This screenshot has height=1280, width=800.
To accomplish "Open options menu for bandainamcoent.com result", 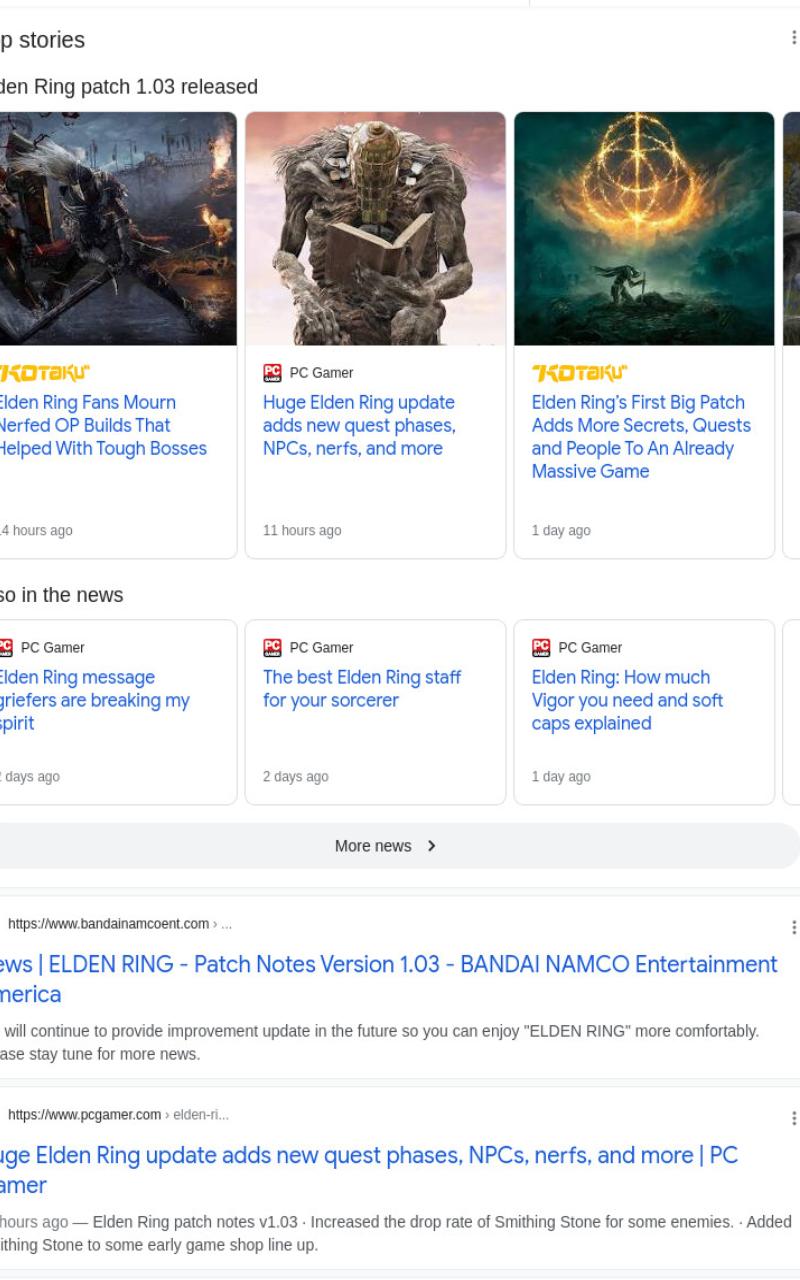I will click(x=793, y=927).
